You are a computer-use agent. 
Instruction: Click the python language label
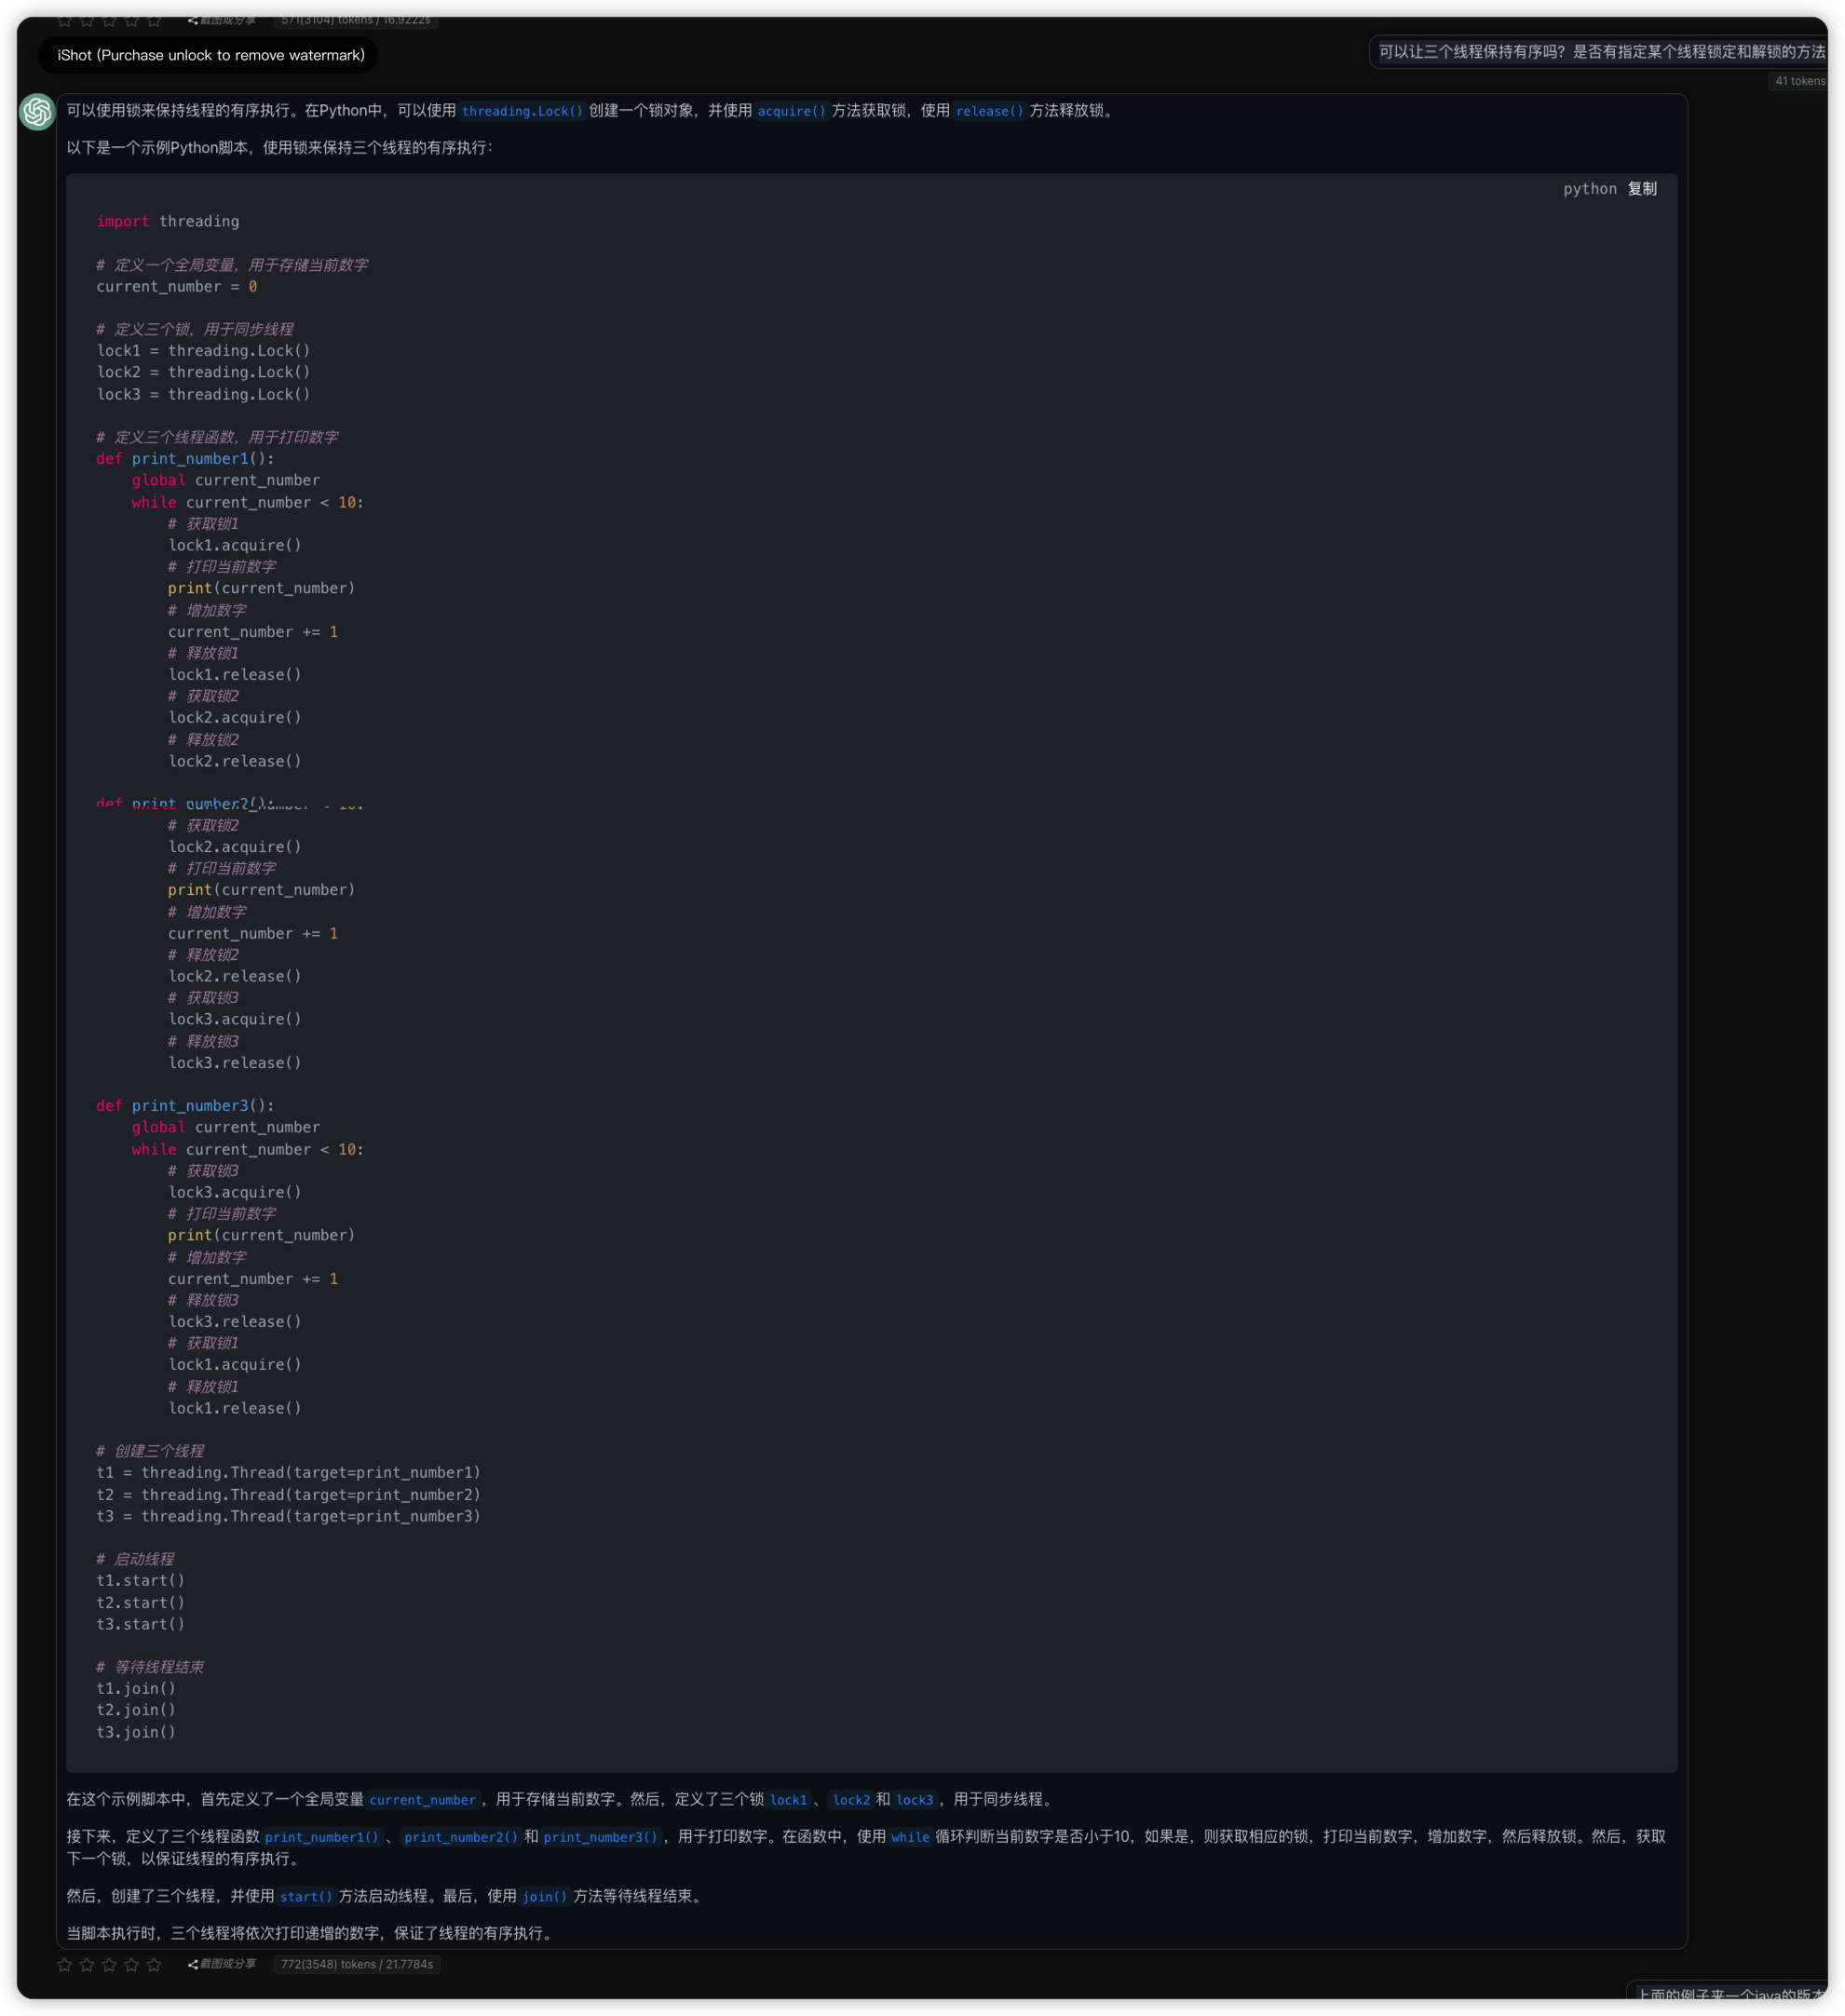[1589, 189]
